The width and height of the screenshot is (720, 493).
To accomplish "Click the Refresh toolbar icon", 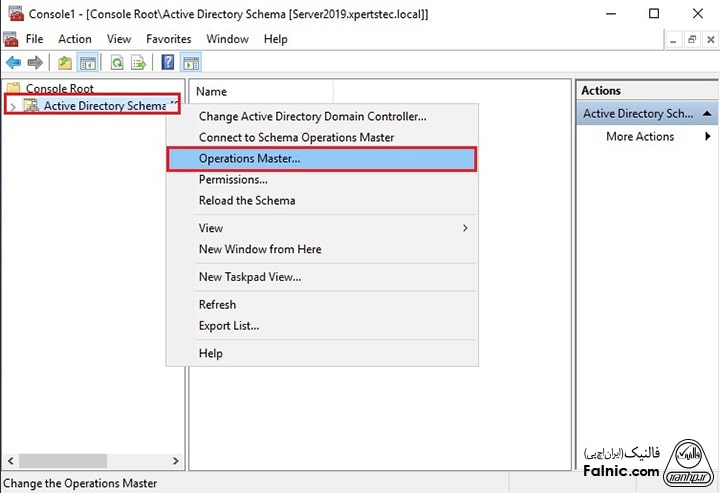I will 117,63.
